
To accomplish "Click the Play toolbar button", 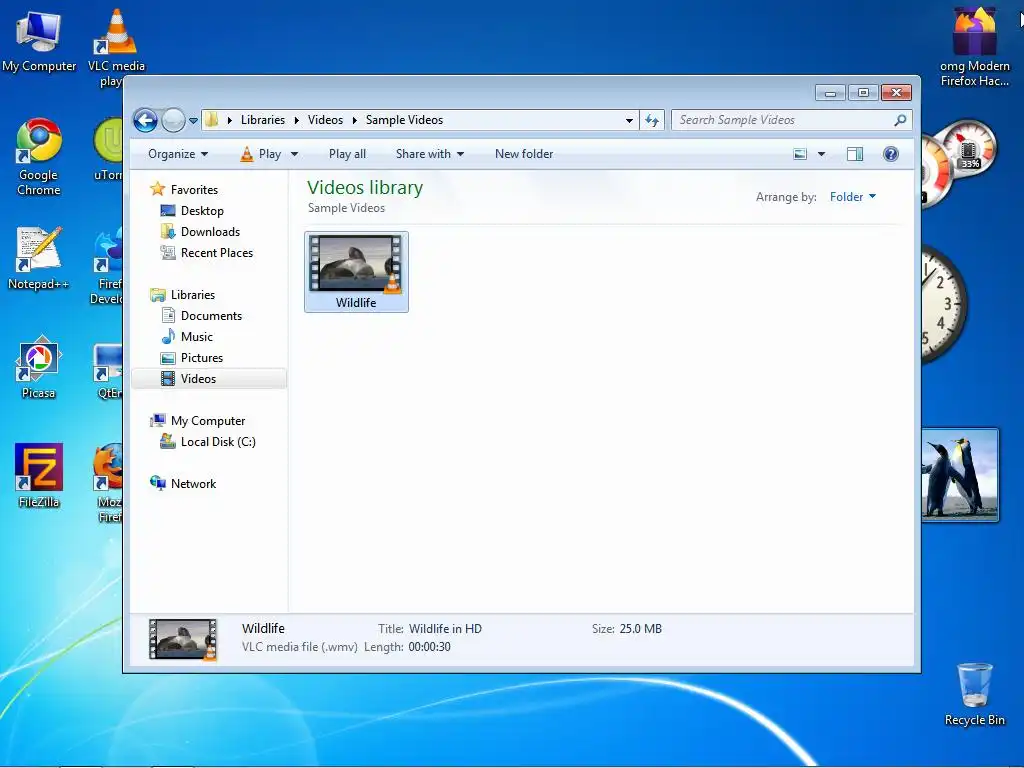I will coord(261,154).
